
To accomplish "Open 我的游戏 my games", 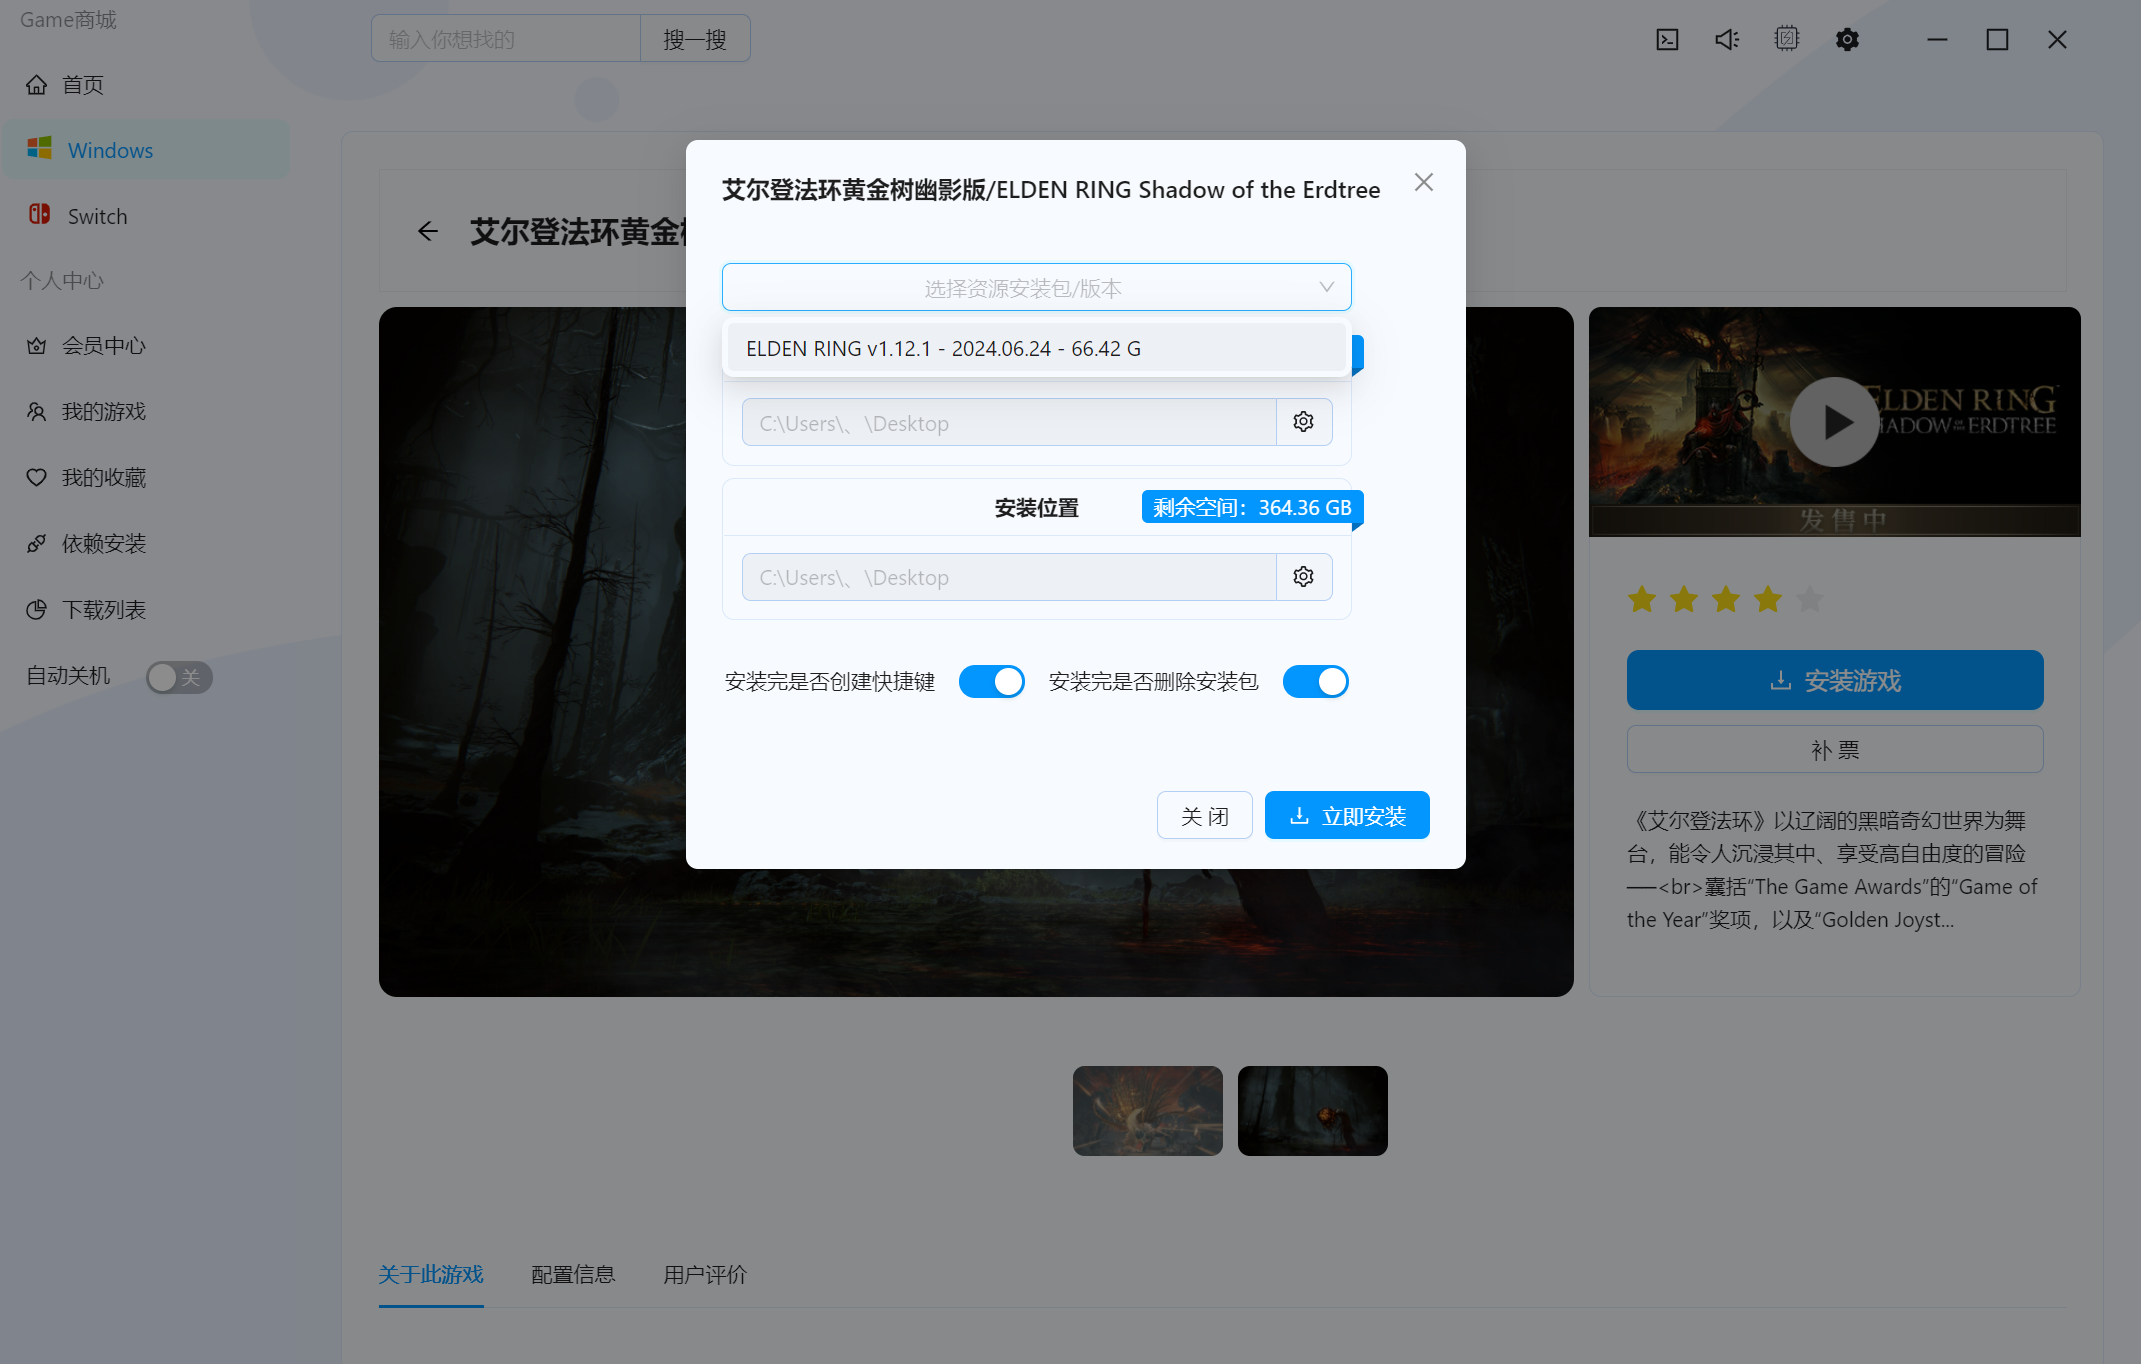I will (x=147, y=412).
